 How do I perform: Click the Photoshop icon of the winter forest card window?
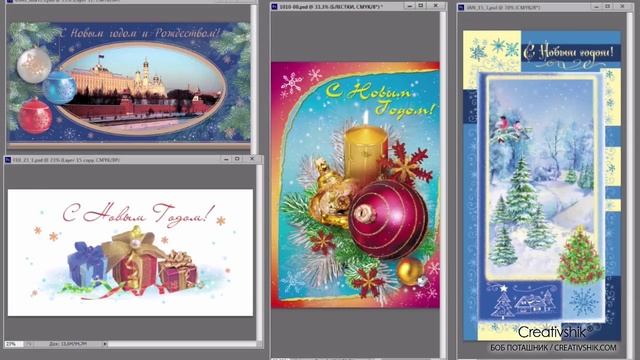coord(461,7)
